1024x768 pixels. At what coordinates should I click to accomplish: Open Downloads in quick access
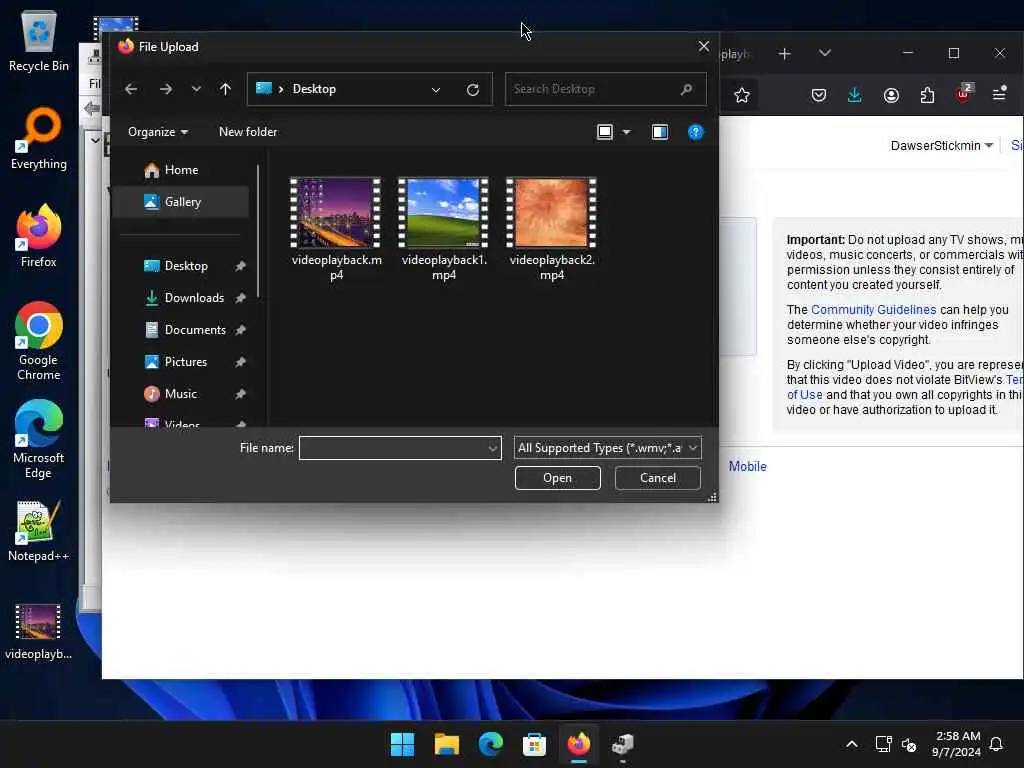(193, 298)
